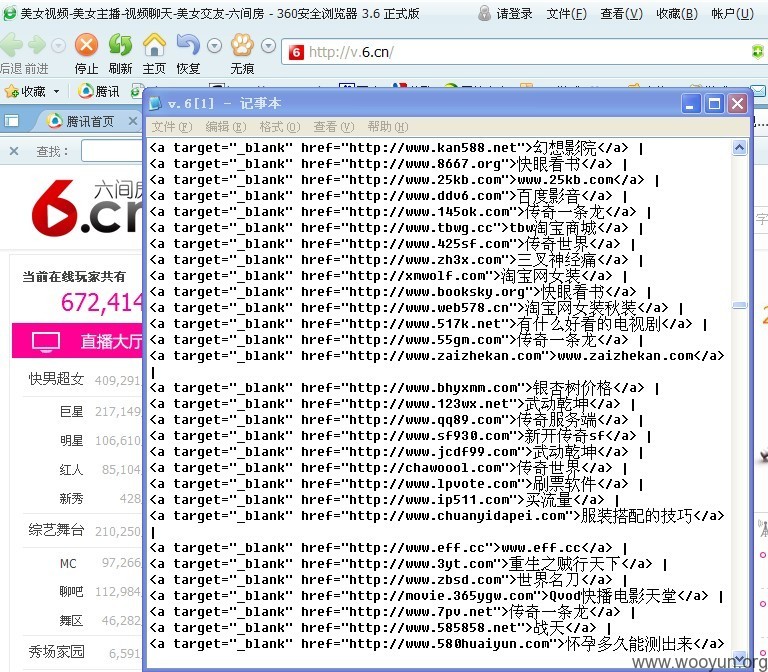Click the Notepad title bar icon
The image size is (768, 672).
coord(155,103)
